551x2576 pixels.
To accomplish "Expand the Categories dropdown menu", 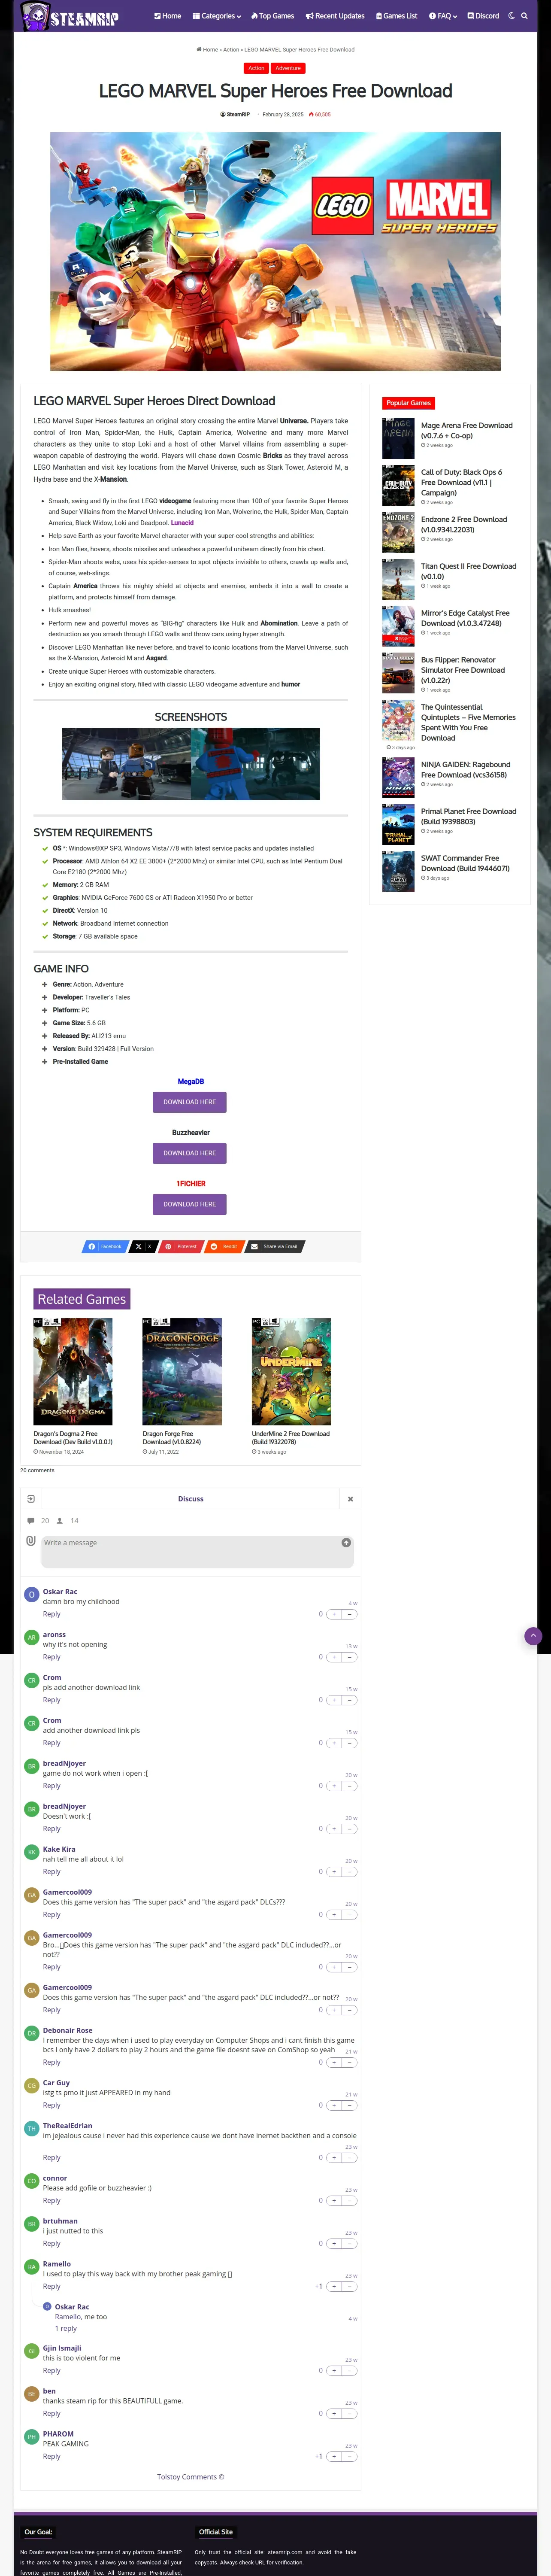I will 217,16.
